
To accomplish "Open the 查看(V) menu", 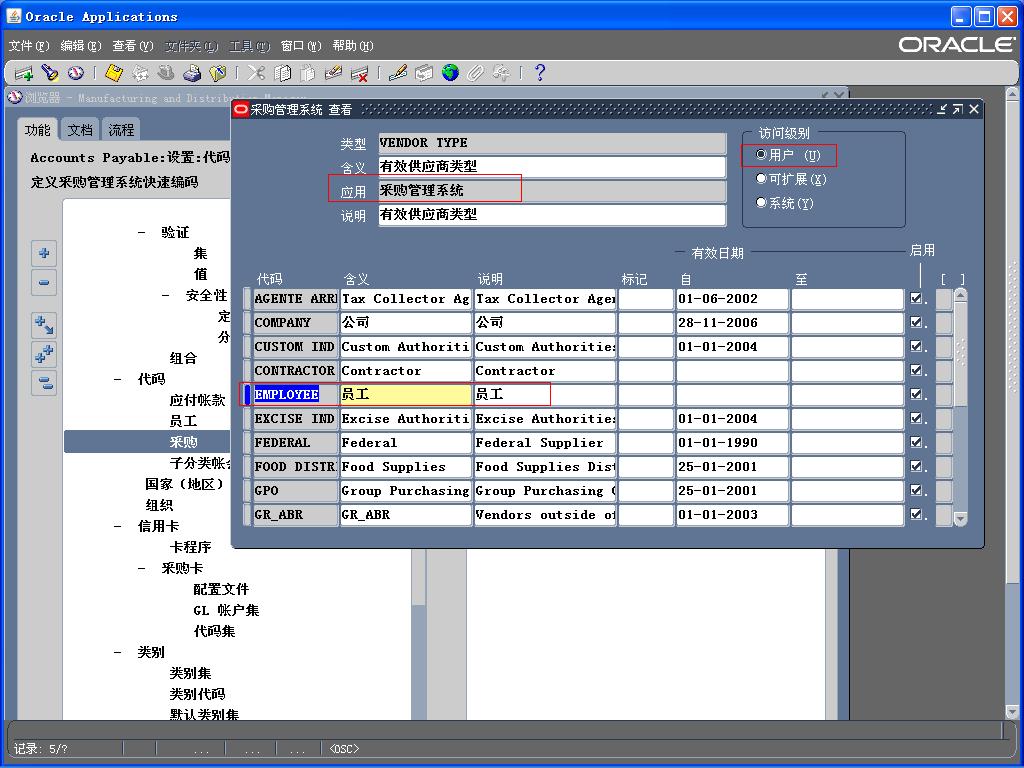I will click(133, 46).
